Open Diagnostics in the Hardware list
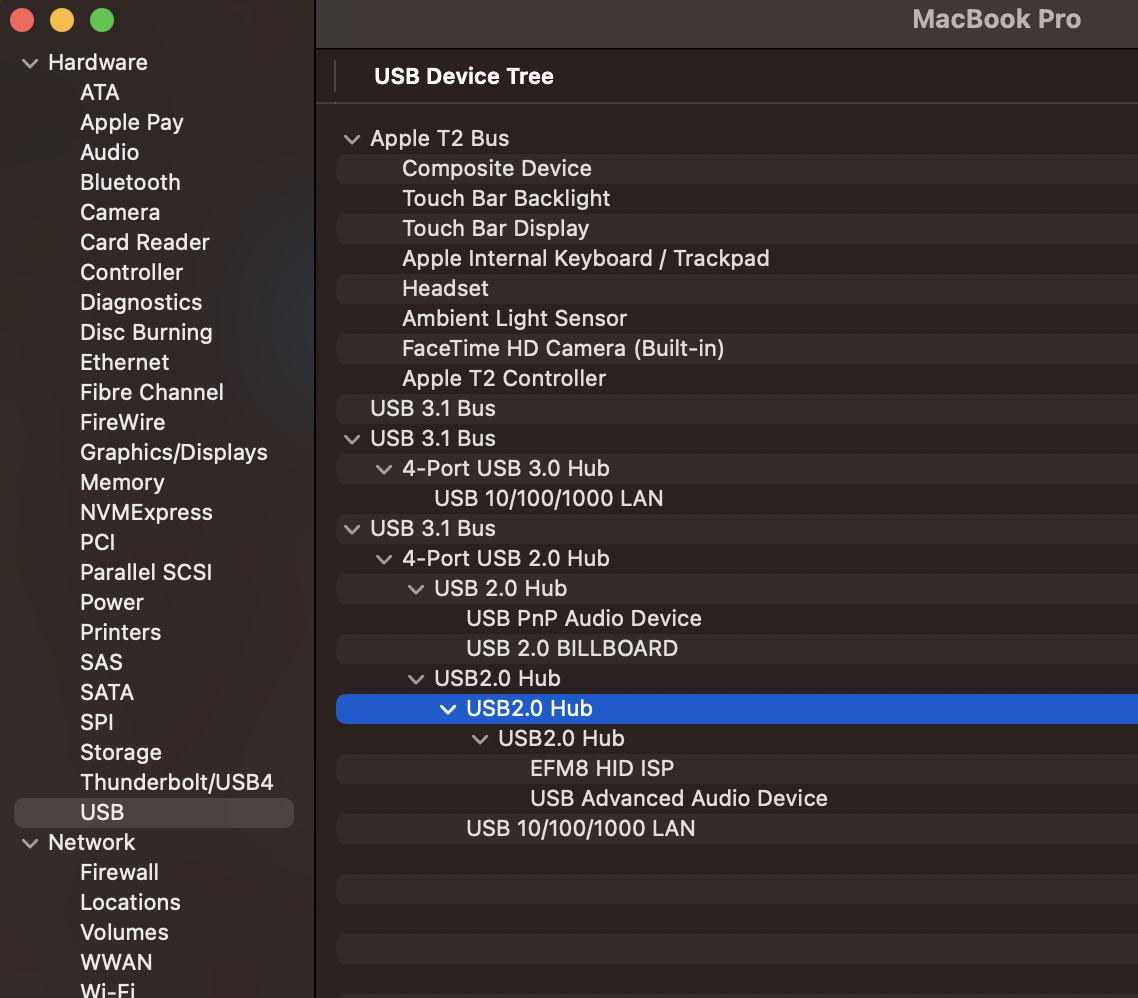The image size is (1138, 998). click(141, 302)
